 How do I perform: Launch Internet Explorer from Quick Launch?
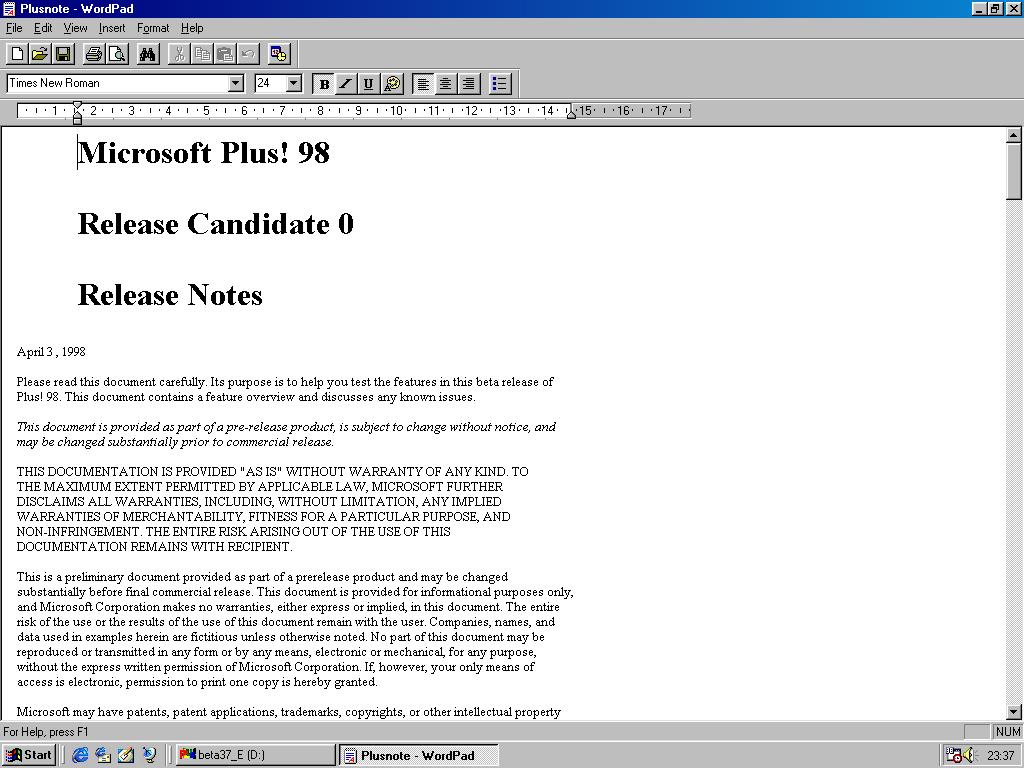pyautogui.click(x=80, y=756)
